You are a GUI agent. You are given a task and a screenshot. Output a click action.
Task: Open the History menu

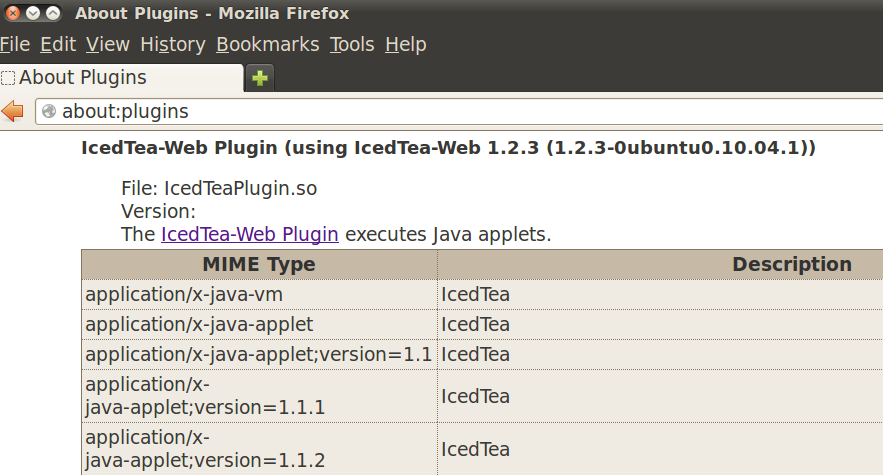pyautogui.click(x=172, y=44)
